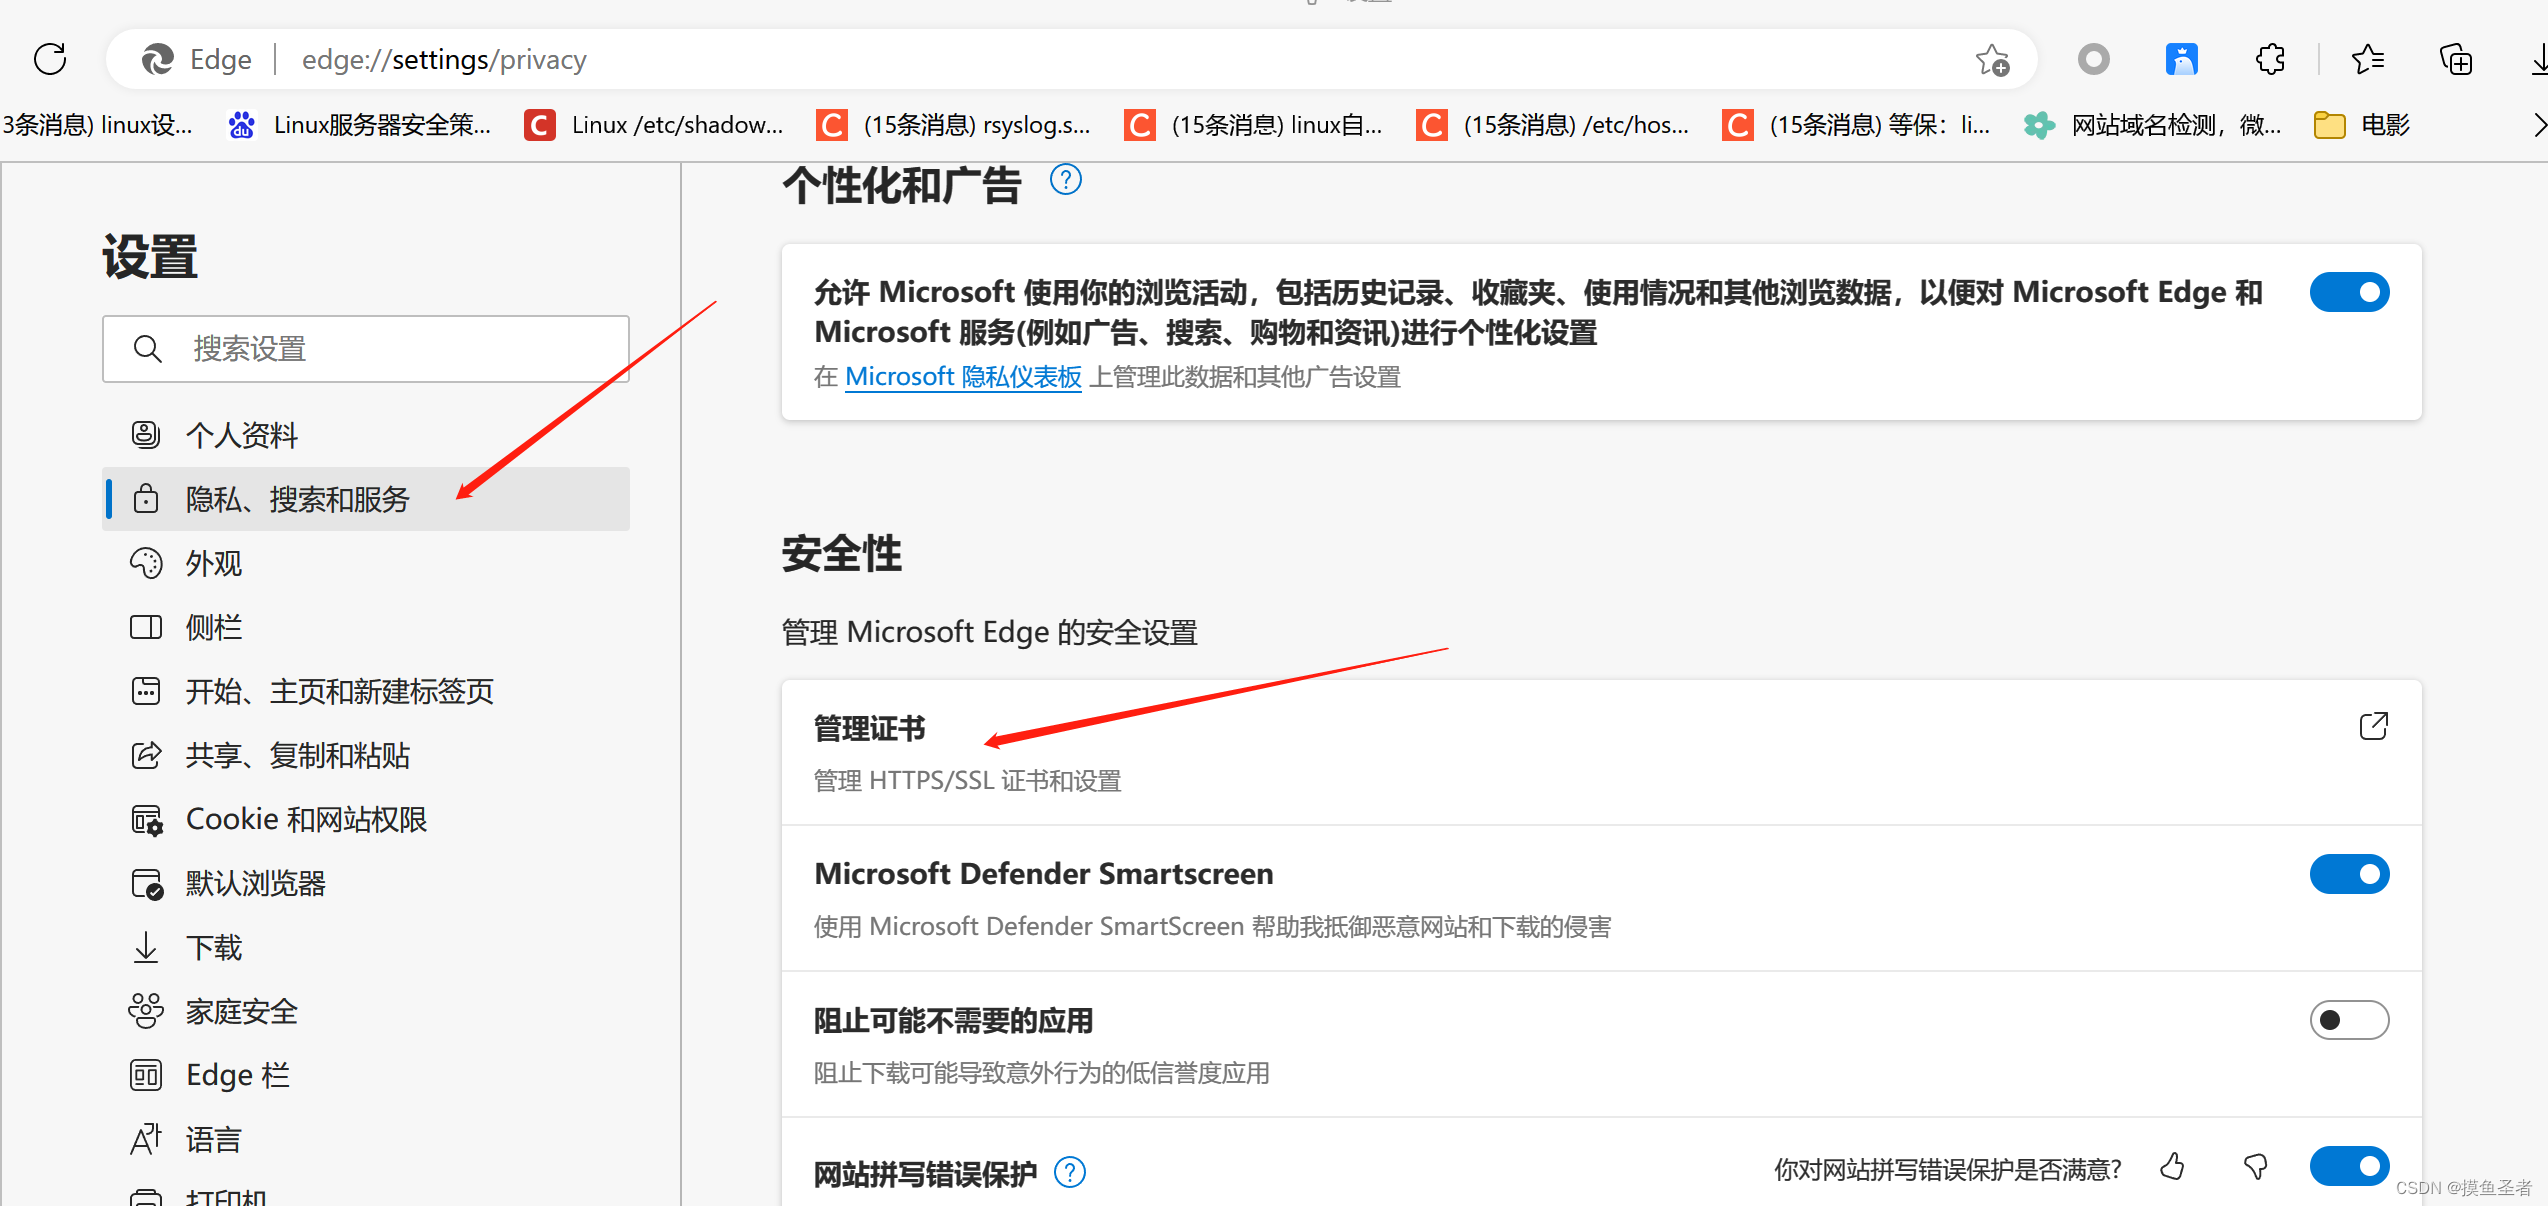The height and width of the screenshot is (1206, 2548).
Task: Add this page to favorites star icon
Action: (x=1991, y=60)
